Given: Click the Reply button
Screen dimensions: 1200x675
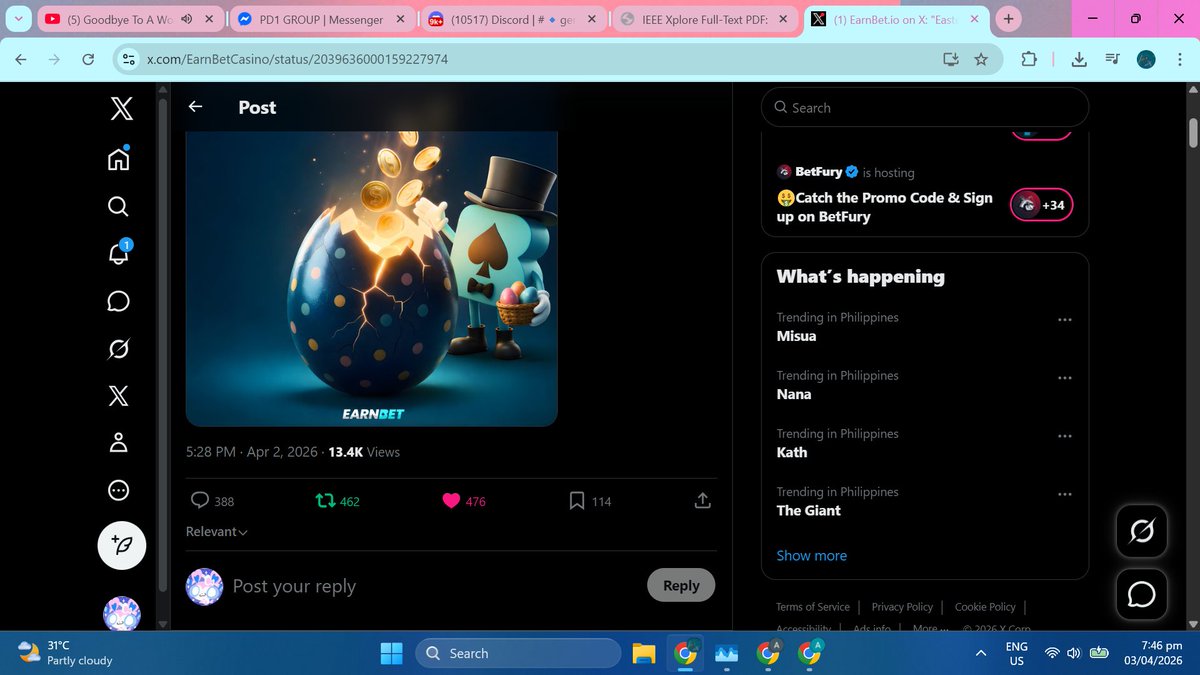Looking at the screenshot, I should [681, 585].
